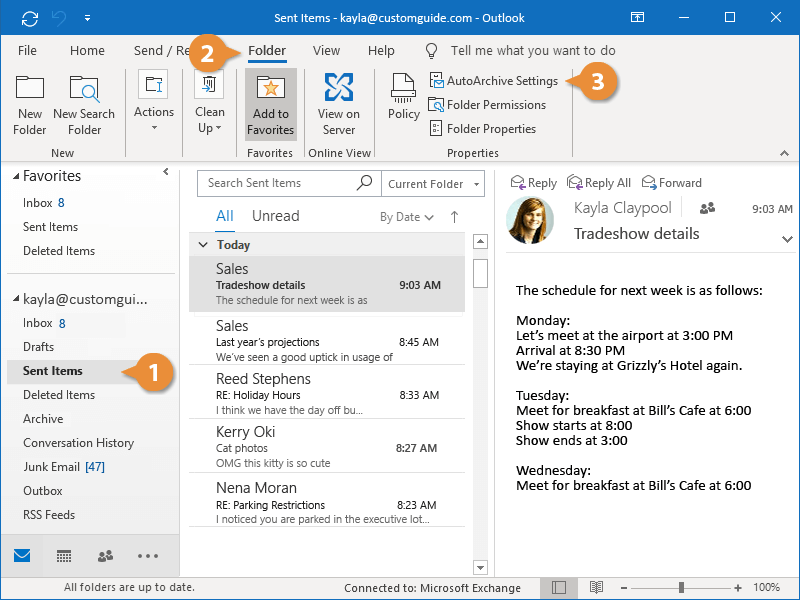The image size is (800, 600).
Task: Collapse the Favorites section
Action: 16,176
